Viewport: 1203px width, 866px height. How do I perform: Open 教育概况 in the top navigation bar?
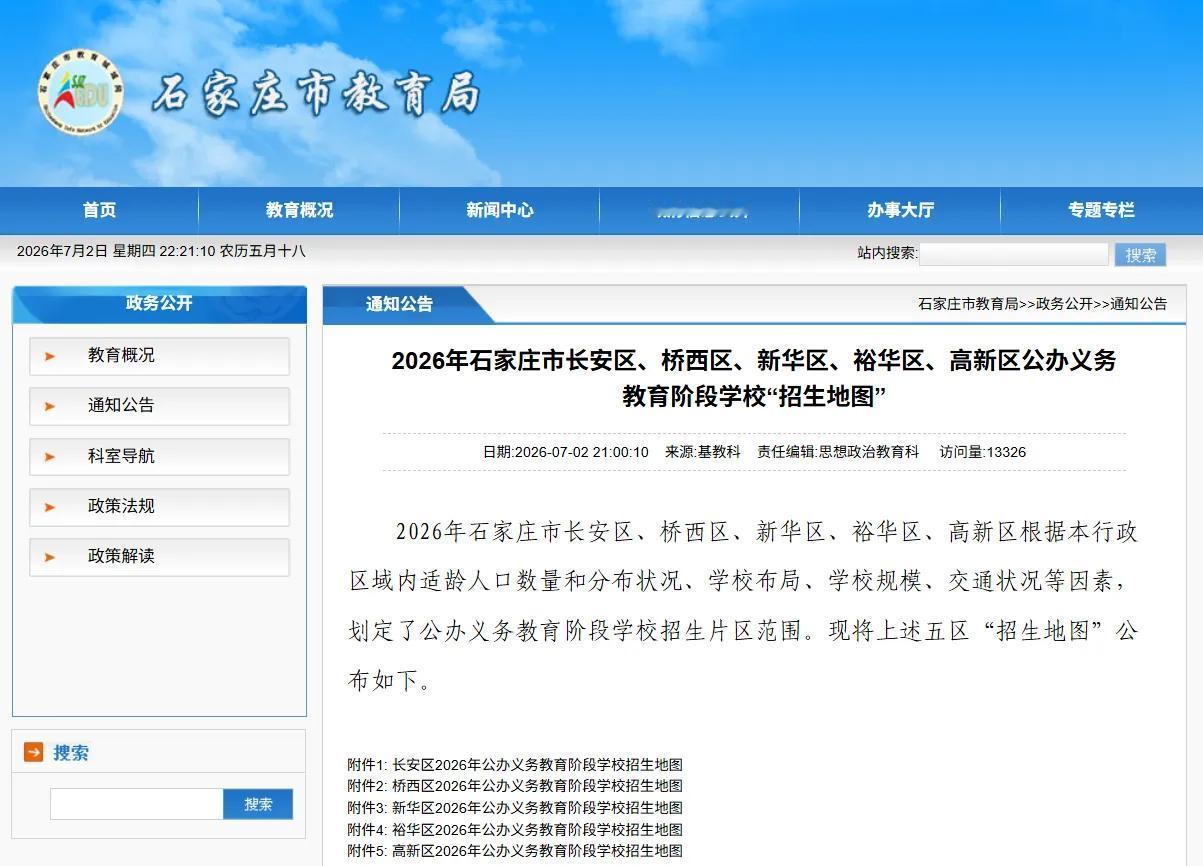299,210
